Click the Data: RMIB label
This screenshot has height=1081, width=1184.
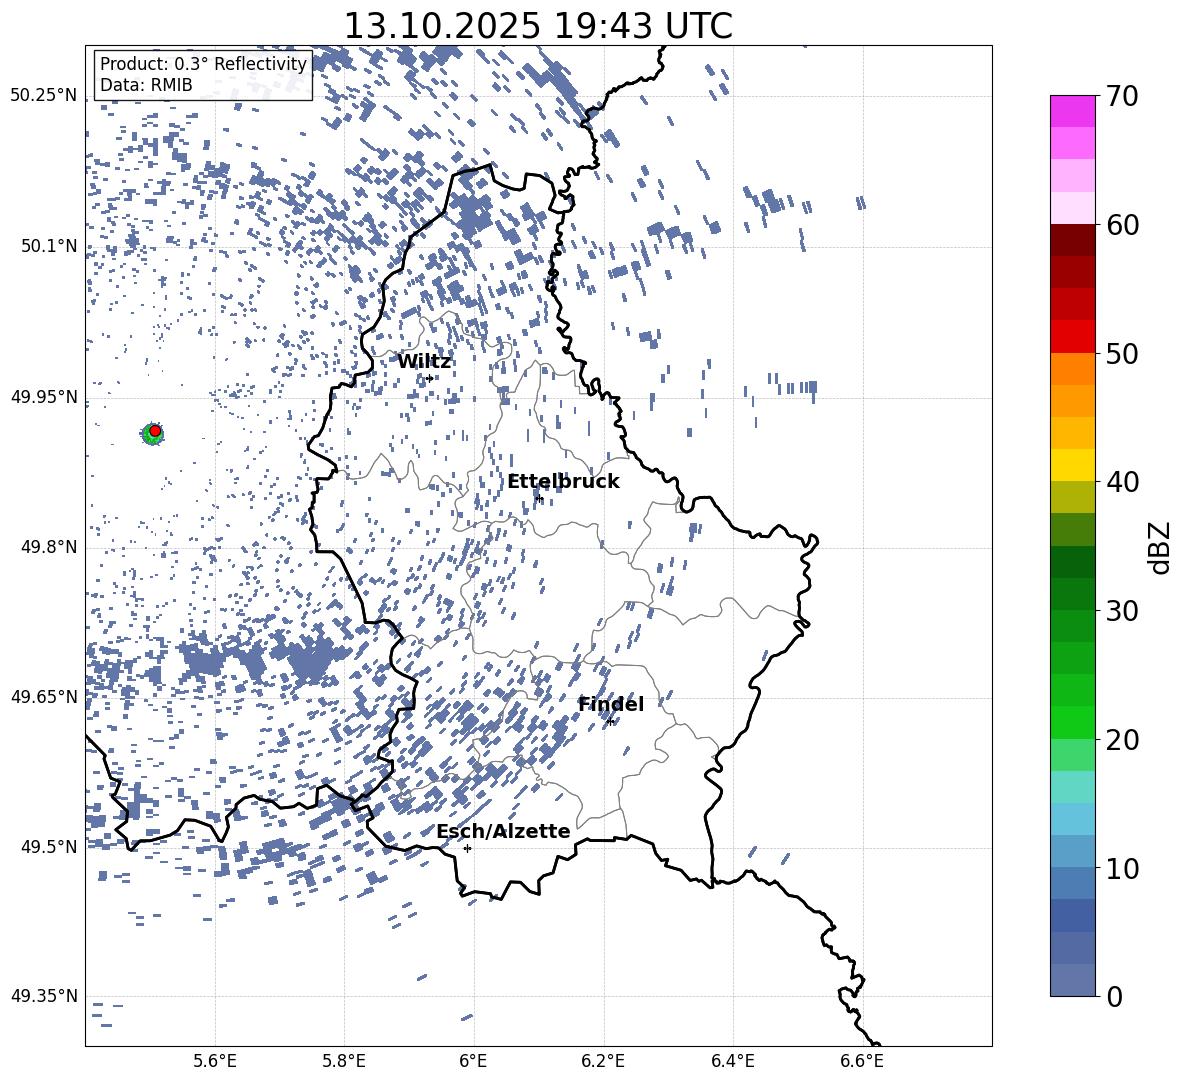(x=146, y=85)
